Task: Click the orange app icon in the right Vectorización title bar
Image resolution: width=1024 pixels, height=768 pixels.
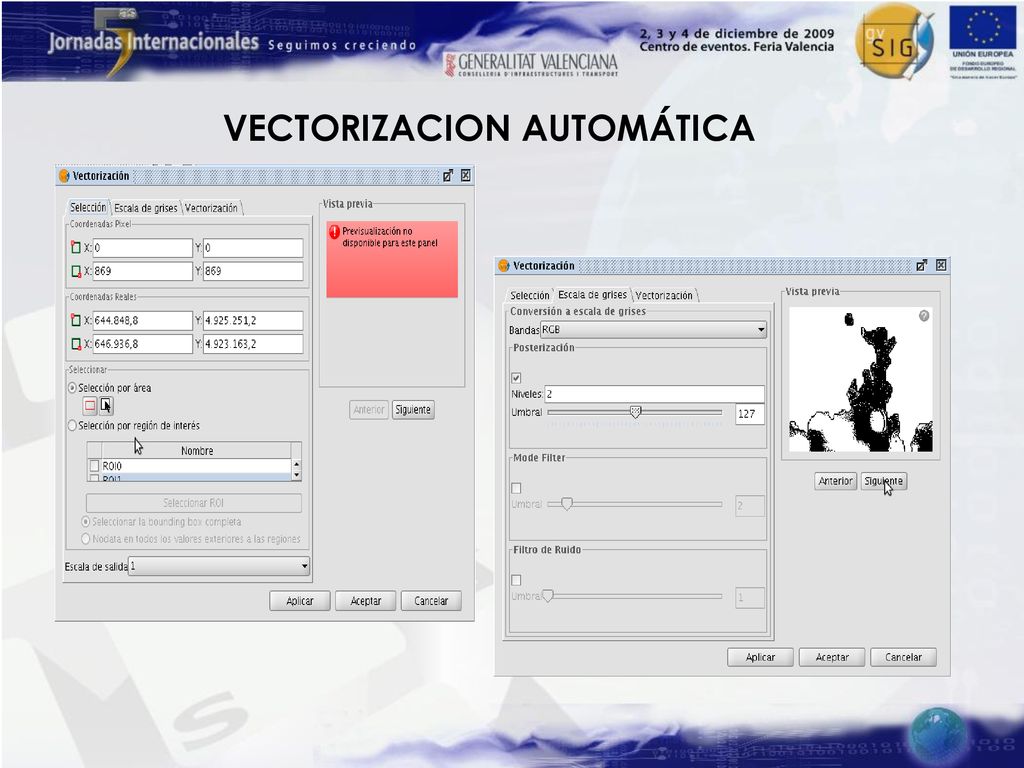Action: 504,266
